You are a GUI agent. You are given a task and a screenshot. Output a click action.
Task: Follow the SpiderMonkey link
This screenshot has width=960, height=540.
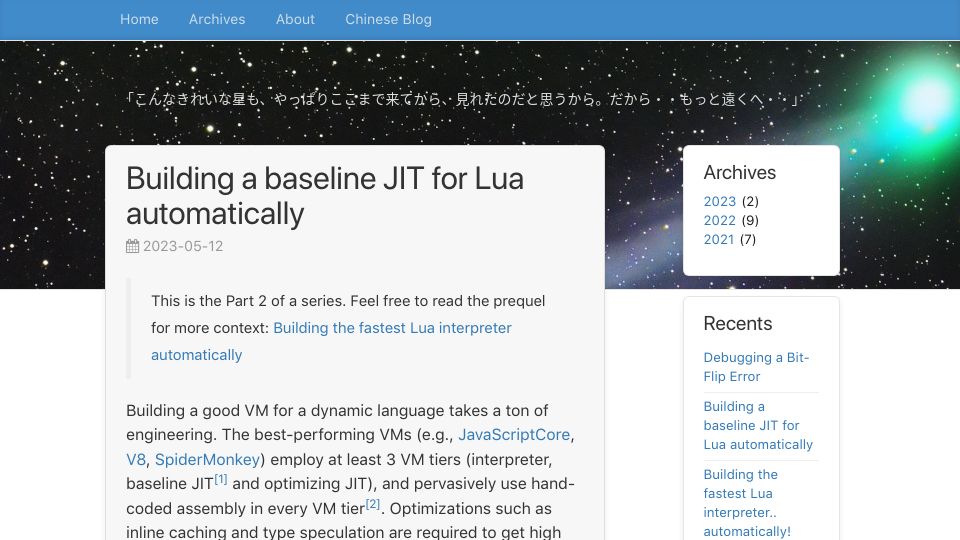208,460
